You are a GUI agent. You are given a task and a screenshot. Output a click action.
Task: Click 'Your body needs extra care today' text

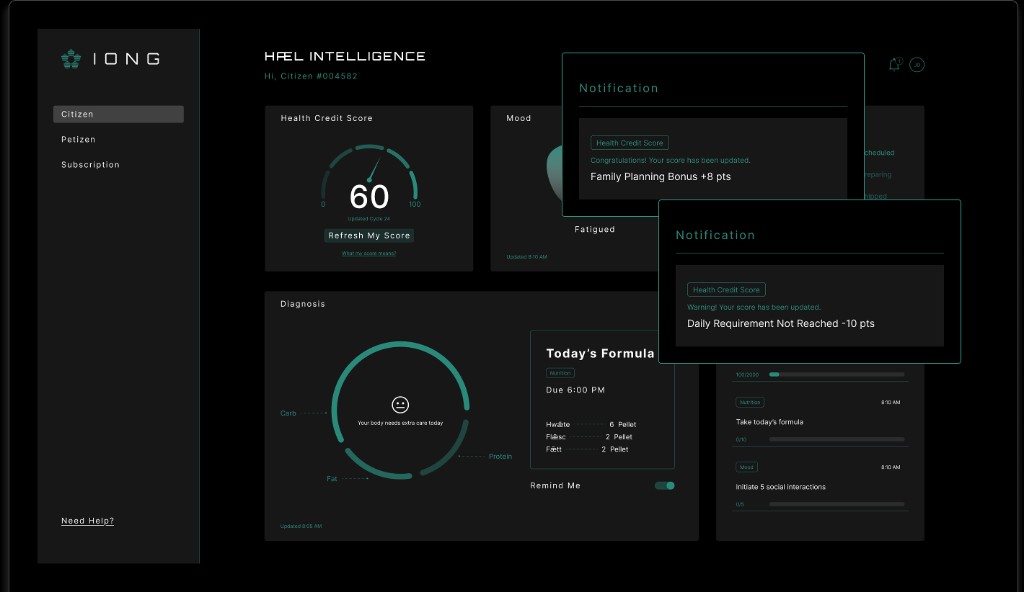click(x=400, y=423)
